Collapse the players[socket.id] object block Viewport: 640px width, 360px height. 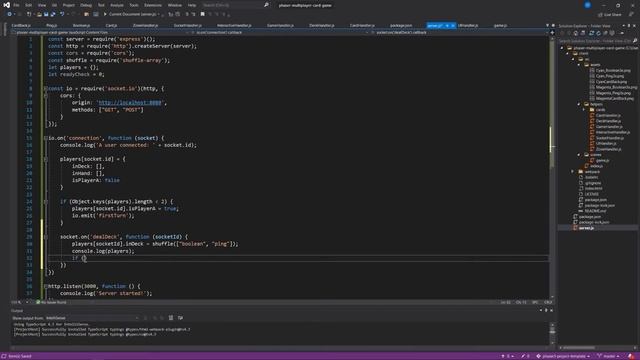click(x=45, y=159)
